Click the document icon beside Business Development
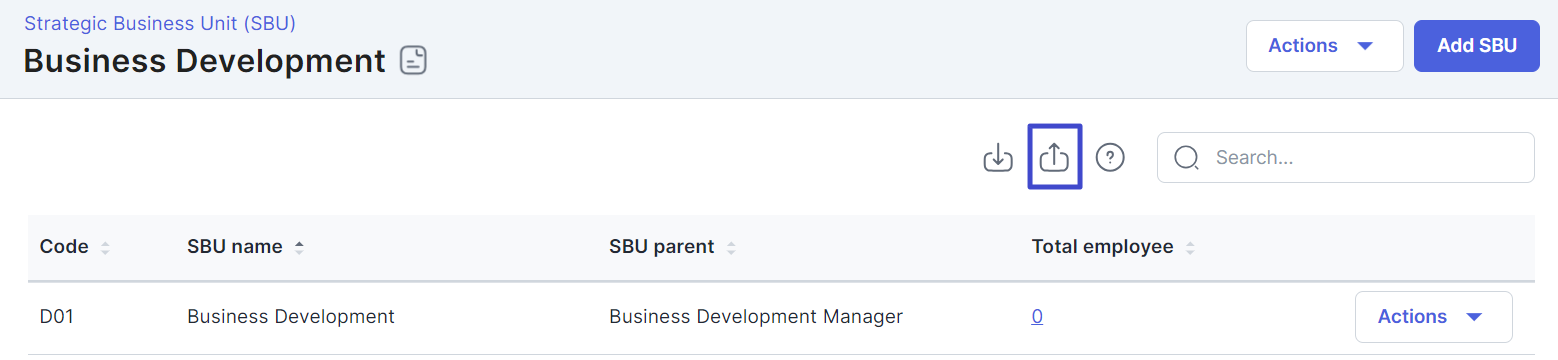Screen dimensions: 1558x360 pos(413,61)
